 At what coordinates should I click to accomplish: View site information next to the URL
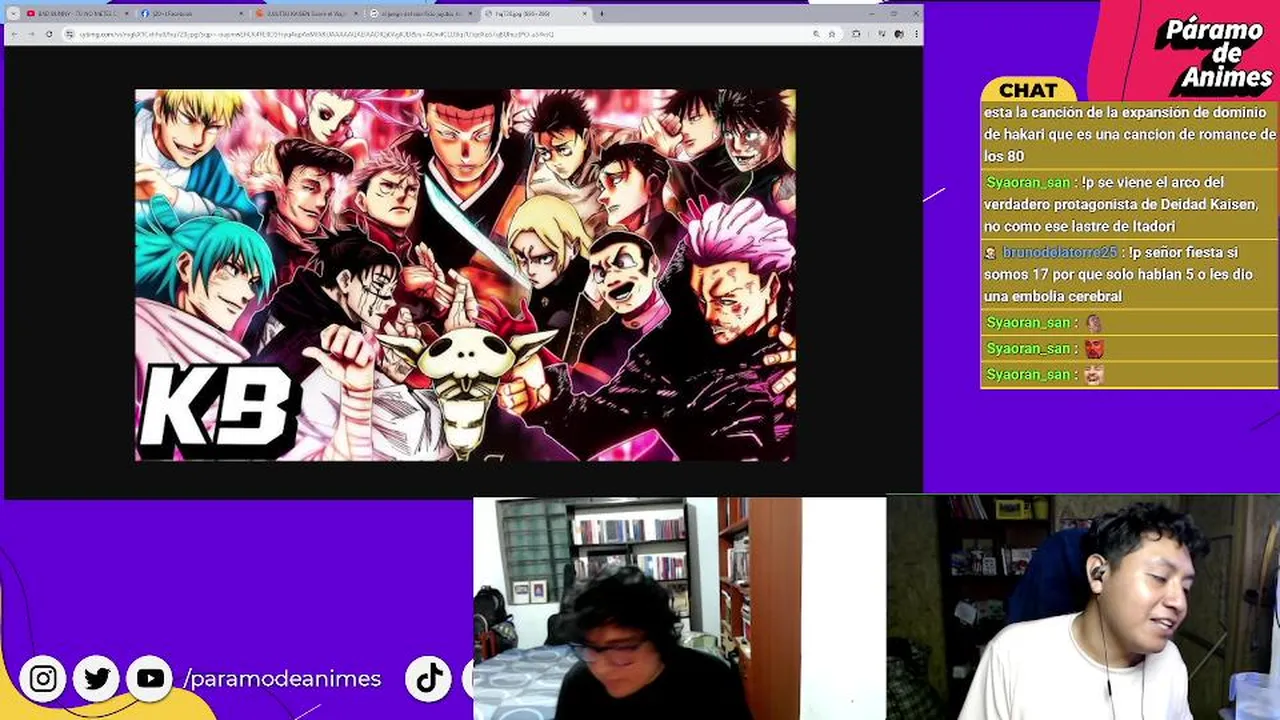point(70,34)
